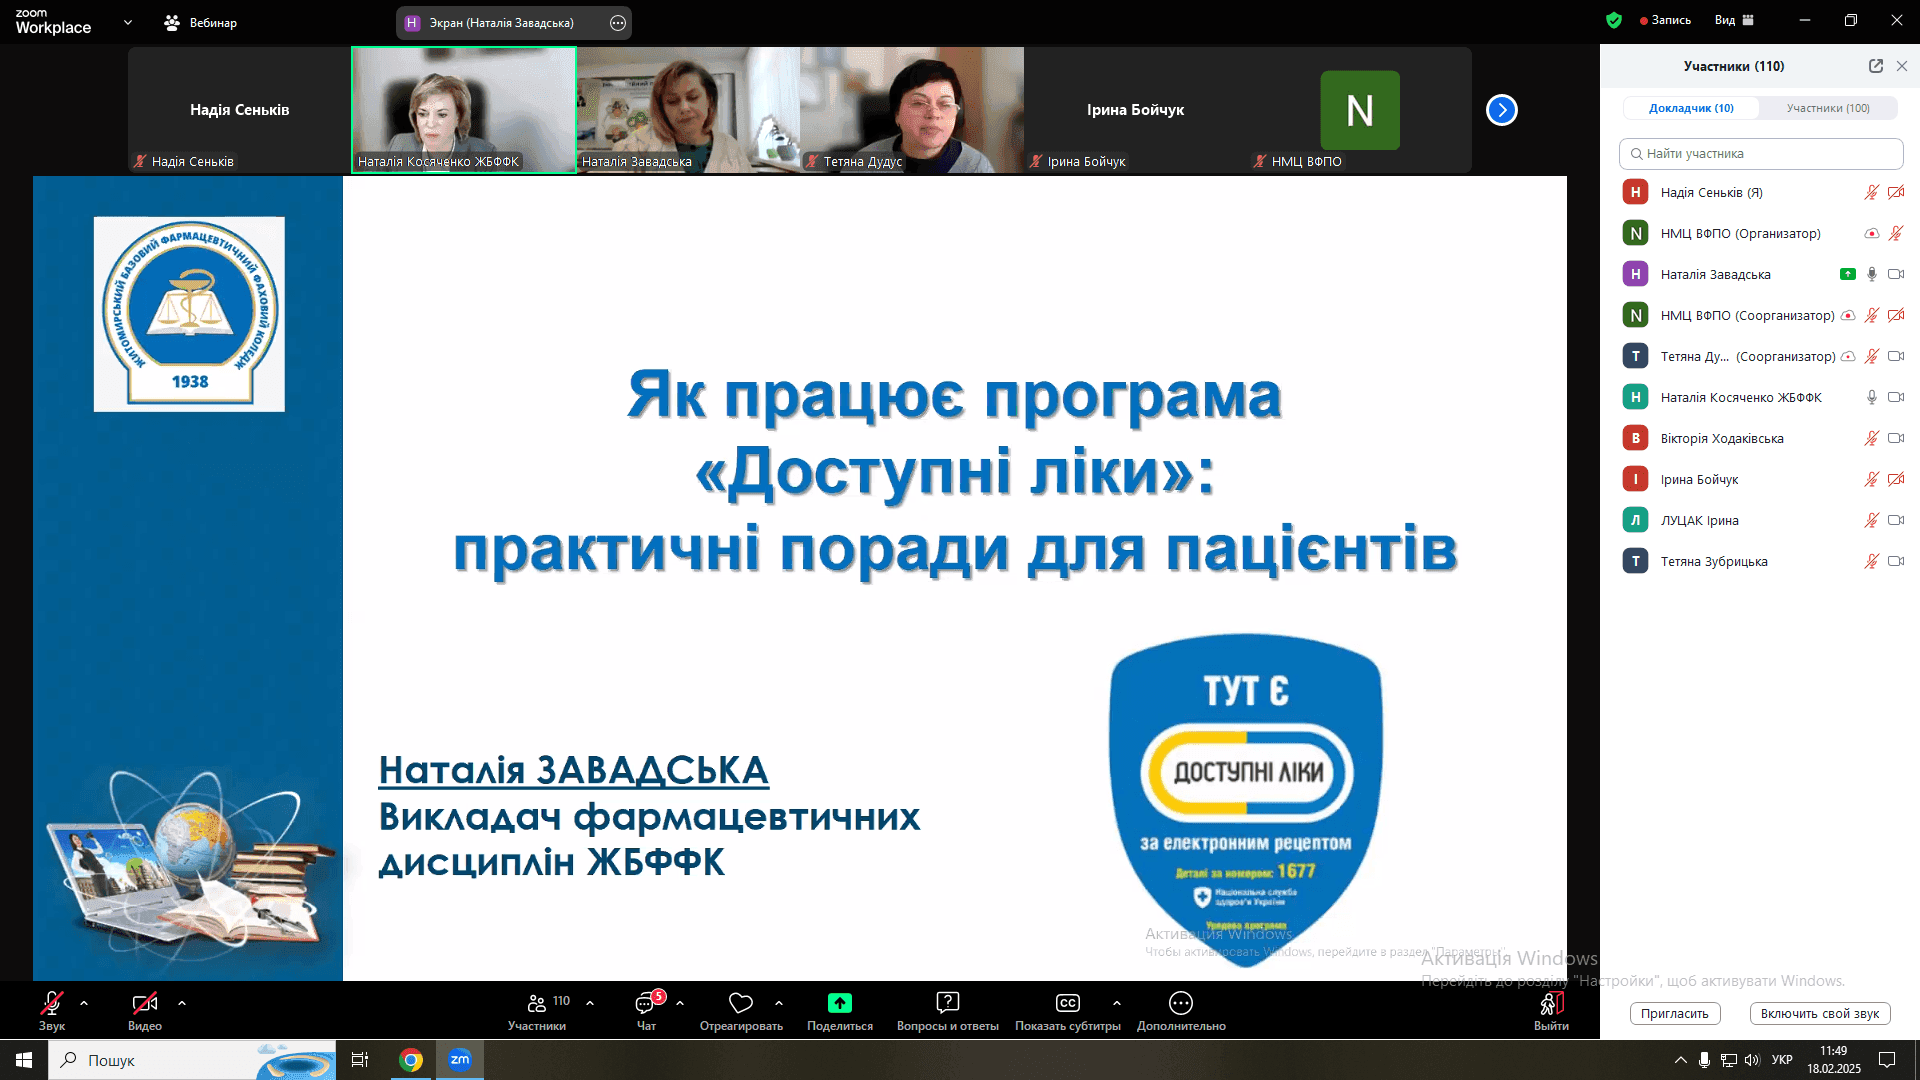Screen dimensions: 1920x1080
Task: Click Тетяна Зубрицька muted mic icon
Action: (x=1872, y=561)
